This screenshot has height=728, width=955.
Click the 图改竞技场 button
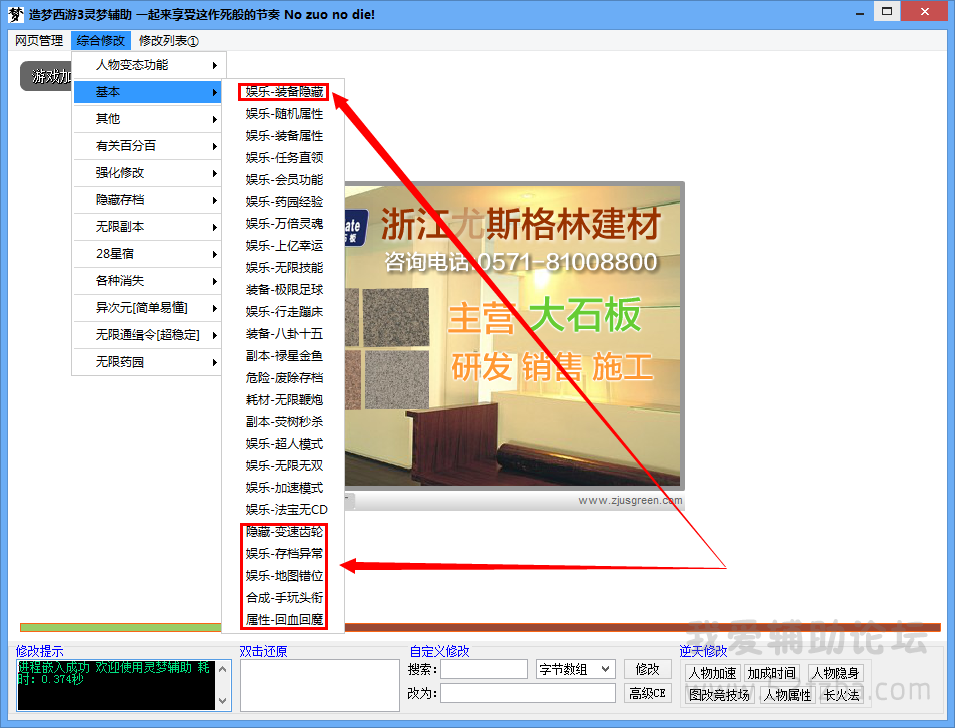[x=719, y=695]
